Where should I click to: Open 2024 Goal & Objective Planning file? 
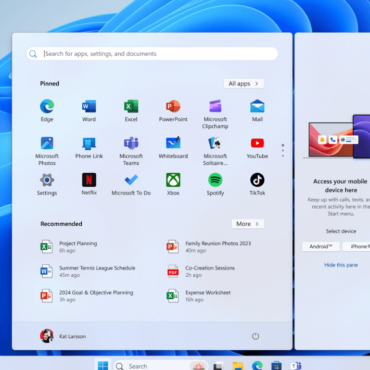pyautogui.click(x=87, y=296)
